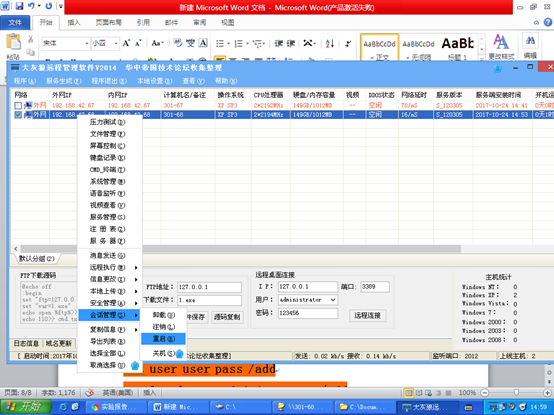554x415 pixels.
Task: Click the Multilevel List icon
Action: tap(259, 43)
